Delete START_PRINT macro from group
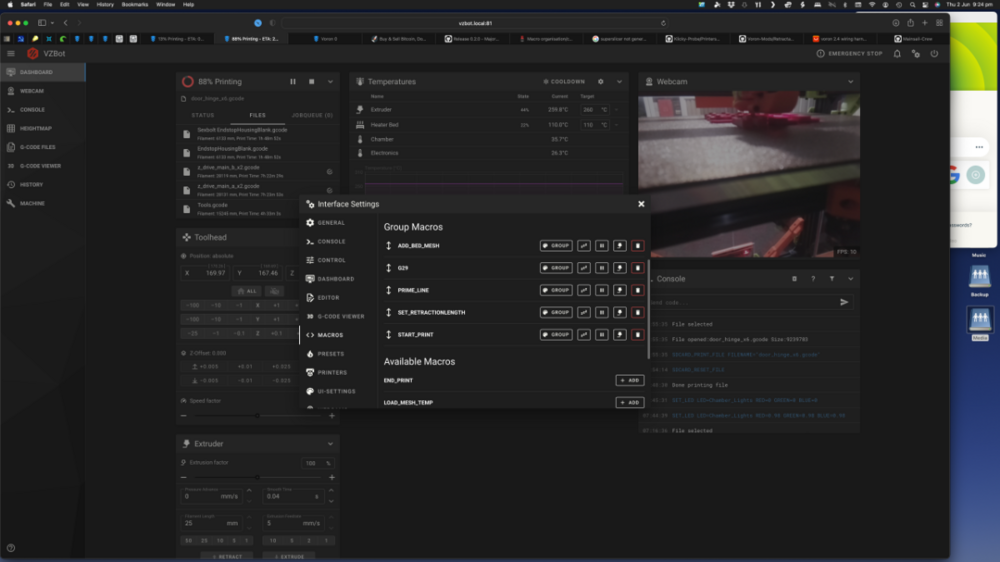The width and height of the screenshot is (1000, 562). [x=637, y=334]
